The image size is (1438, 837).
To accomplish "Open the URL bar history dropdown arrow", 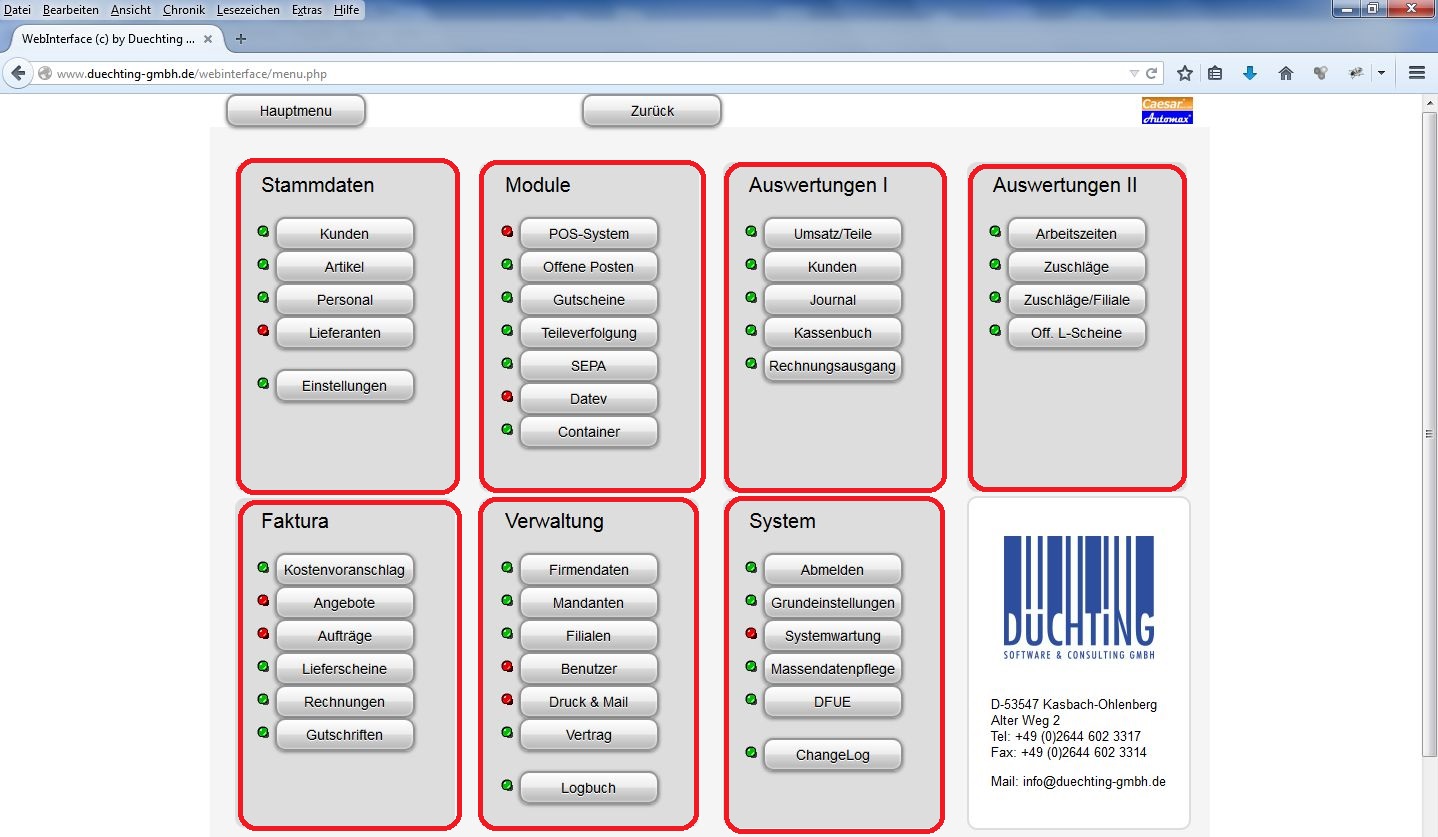I will [x=1133, y=73].
